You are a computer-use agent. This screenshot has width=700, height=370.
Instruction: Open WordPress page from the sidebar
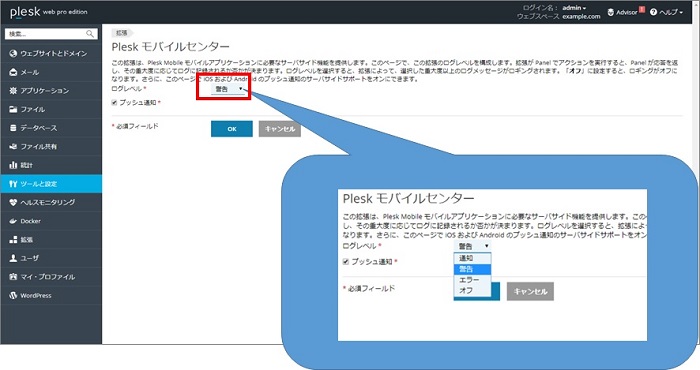[x=51, y=295]
